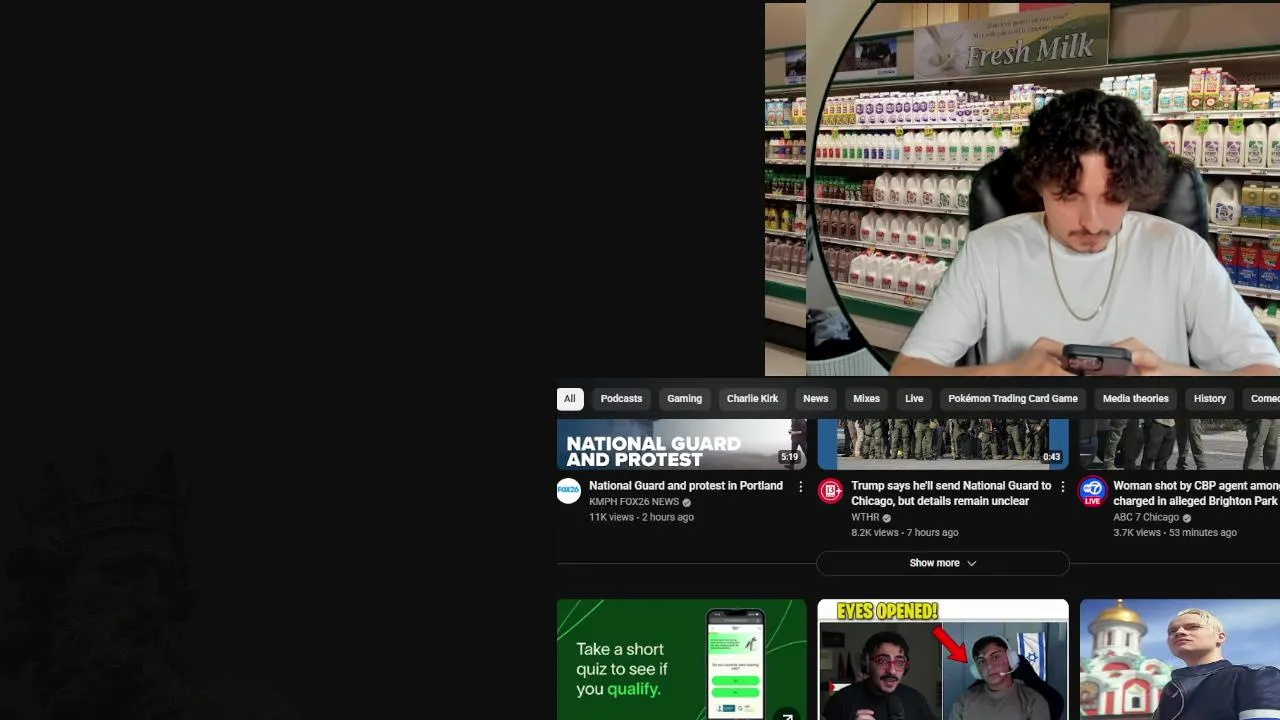Open Woman shot by CBP agent thumbnail
The width and height of the screenshot is (1280, 720).
tap(1180, 444)
